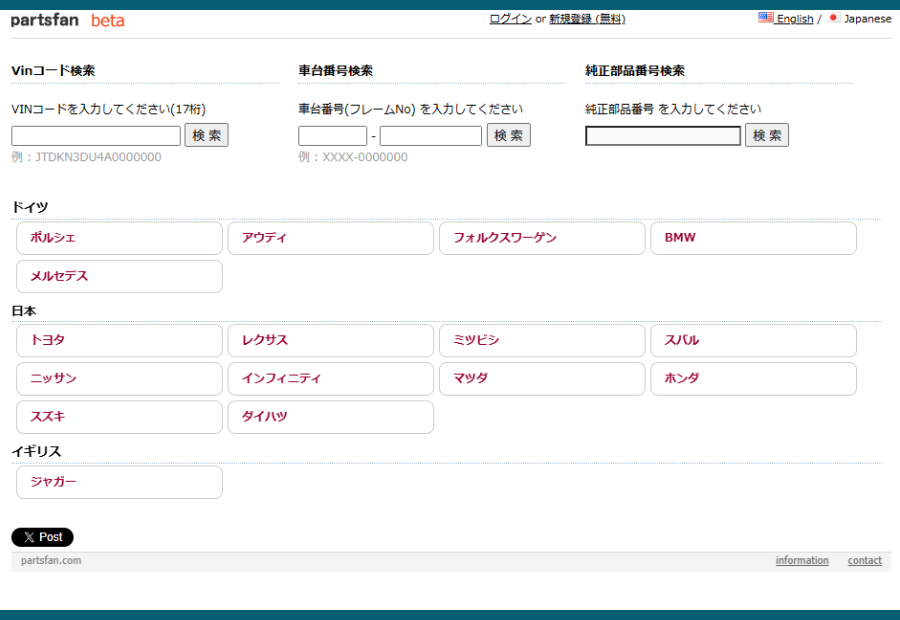Open the information footer link
Viewport: 900px width, 620px height.
pos(802,561)
